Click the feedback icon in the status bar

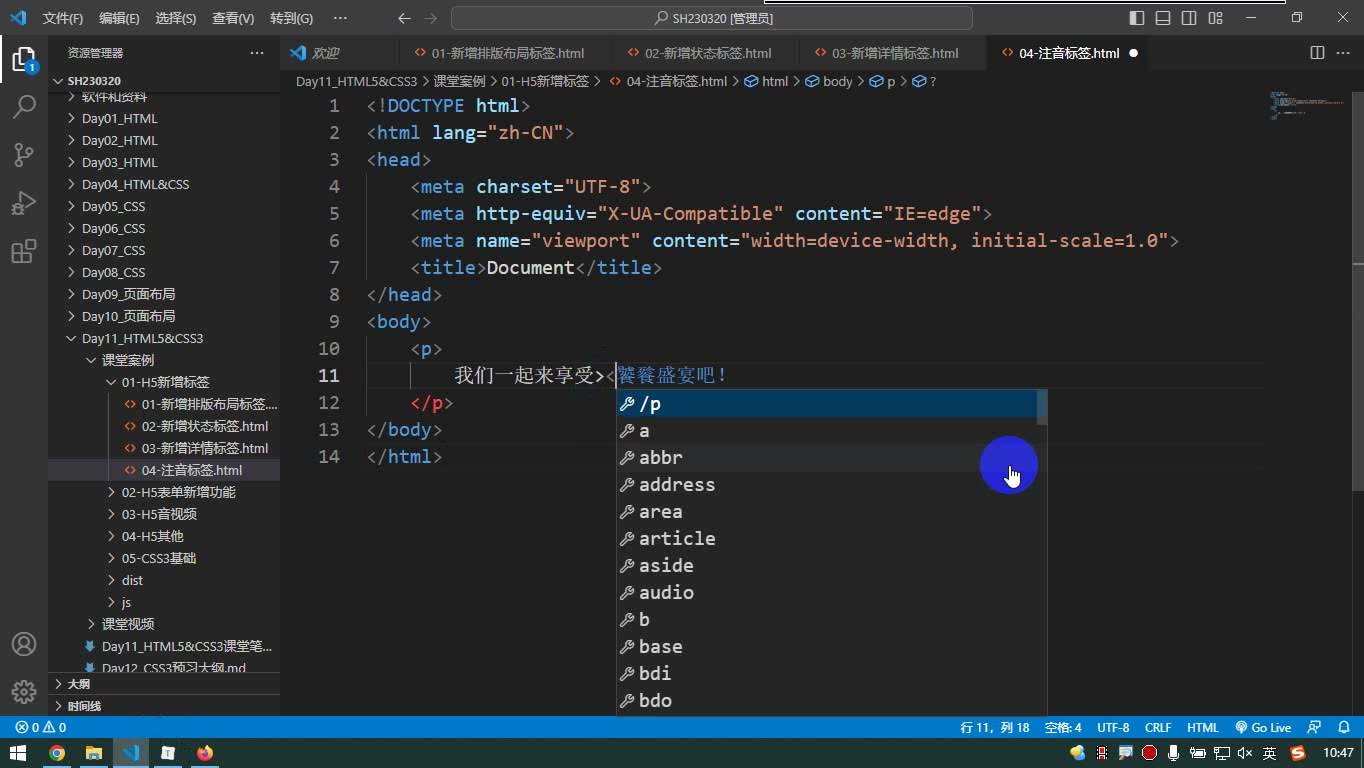1314,728
